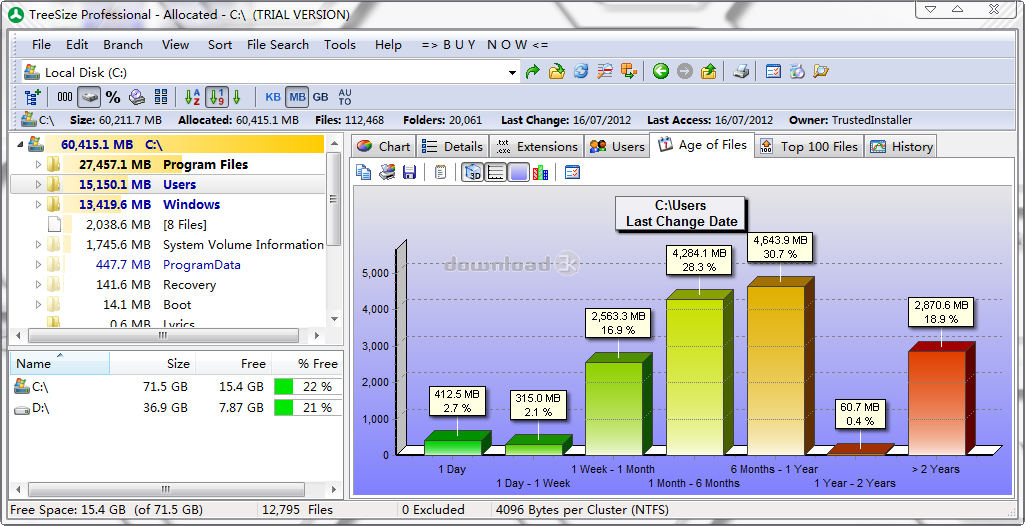Click folder tree horizontal scrollbar thumb
This screenshot has width=1025, height=526.
coord(163,335)
